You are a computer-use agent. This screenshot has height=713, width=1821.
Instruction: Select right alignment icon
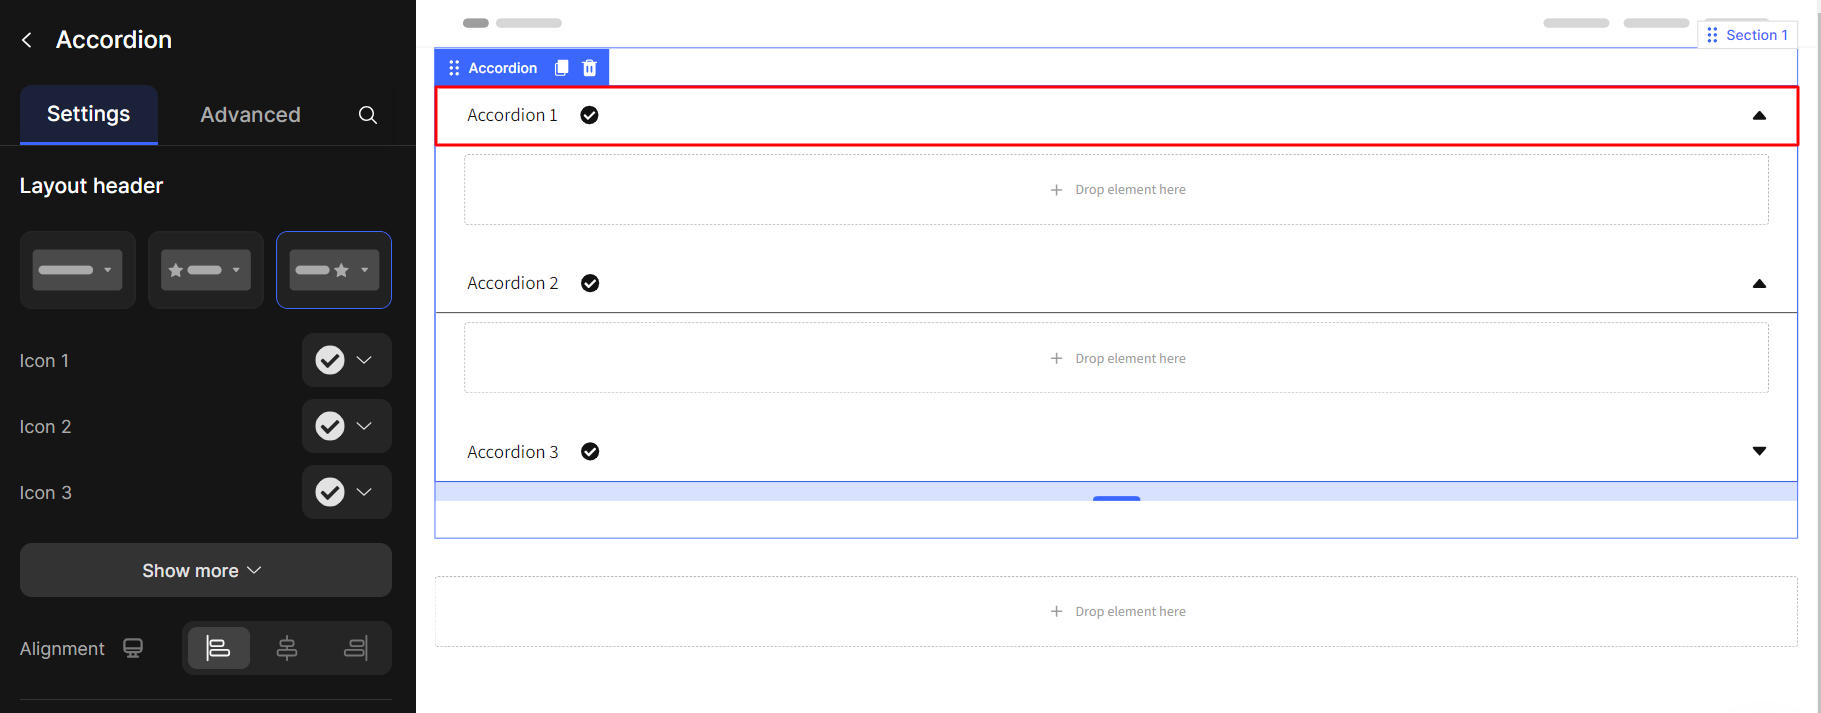[x=355, y=648]
